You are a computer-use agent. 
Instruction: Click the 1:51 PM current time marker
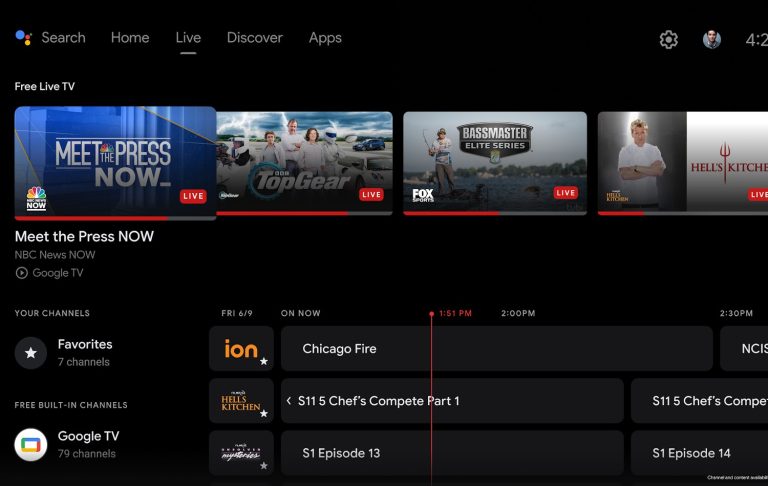point(454,313)
